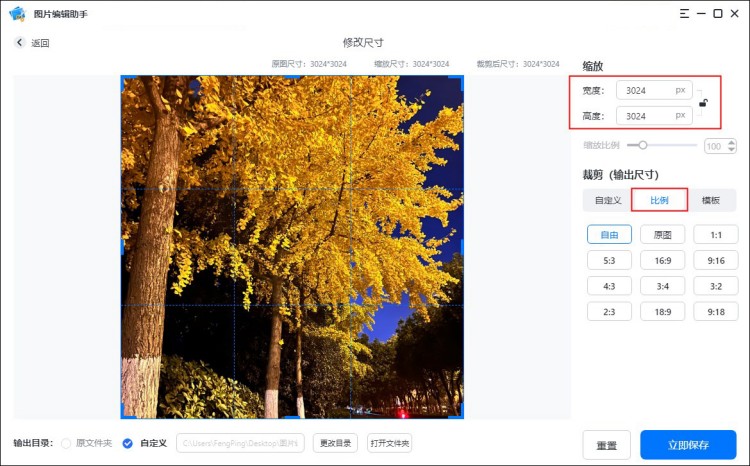Click the 高度 height input field
The image size is (750, 466).
tap(654, 116)
